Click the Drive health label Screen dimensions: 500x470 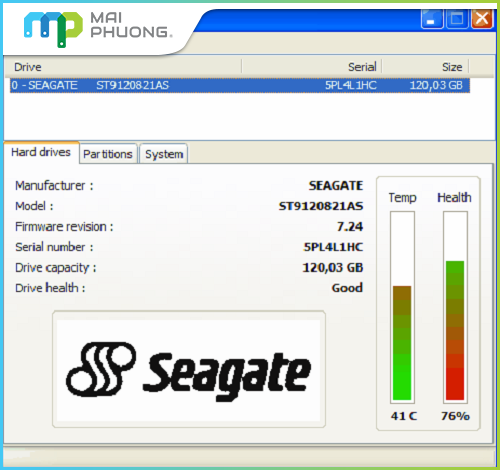tap(50, 288)
